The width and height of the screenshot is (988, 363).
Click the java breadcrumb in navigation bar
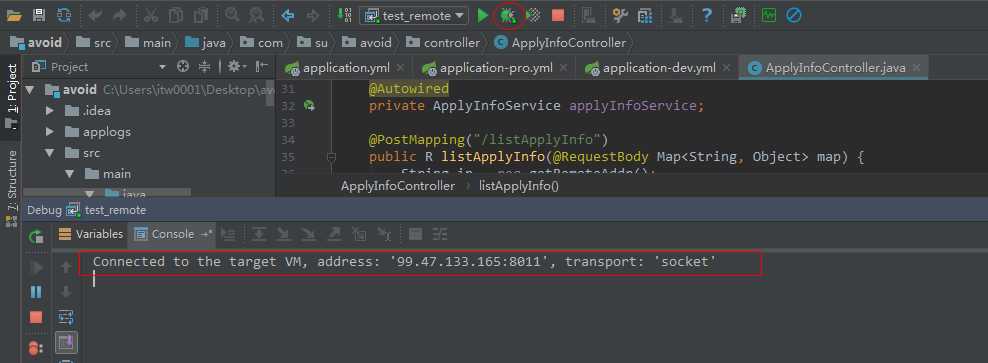click(x=205, y=42)
